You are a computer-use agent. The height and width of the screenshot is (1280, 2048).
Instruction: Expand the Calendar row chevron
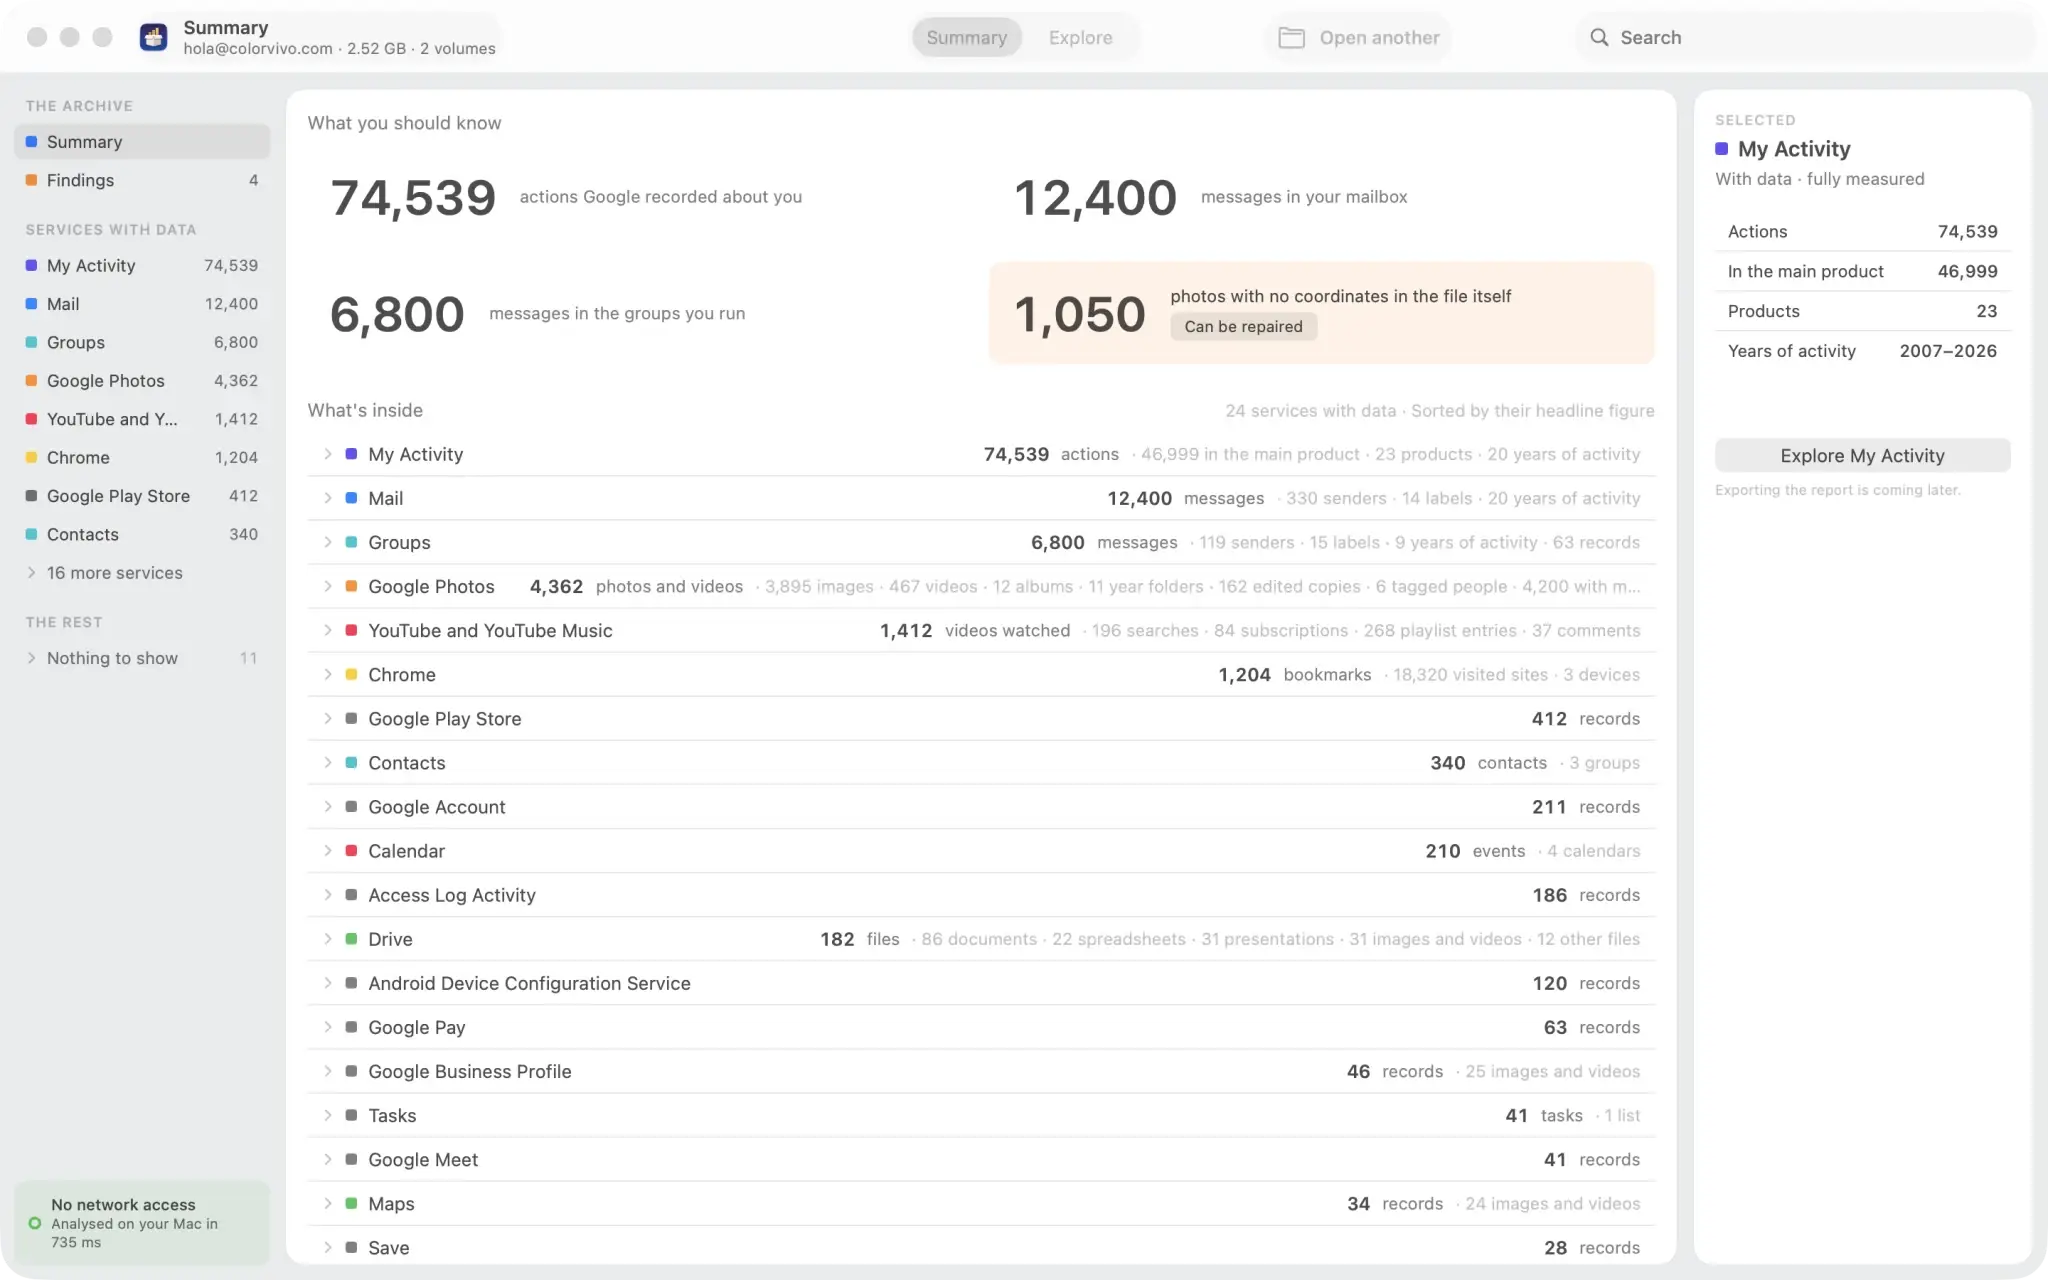(327, 850)
